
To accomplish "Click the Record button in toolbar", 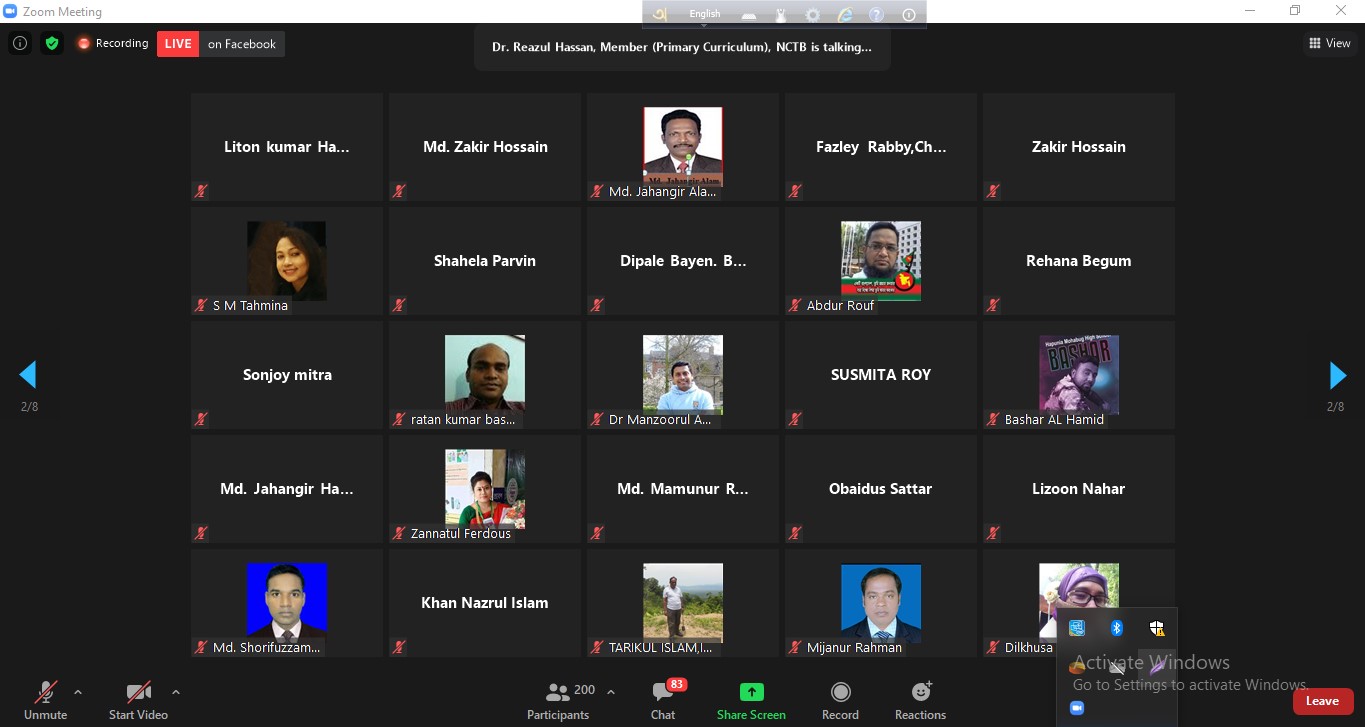I will tap(840, 701).
